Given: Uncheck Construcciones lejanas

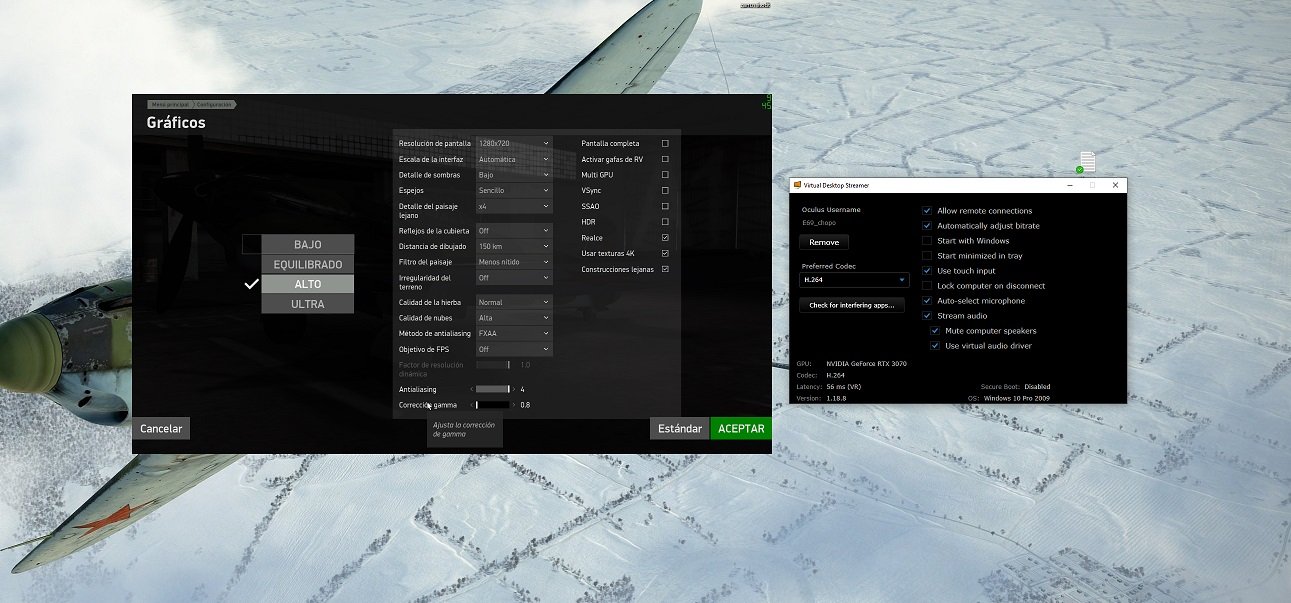Looking at the screenshot, I should (x=665, y=269).
